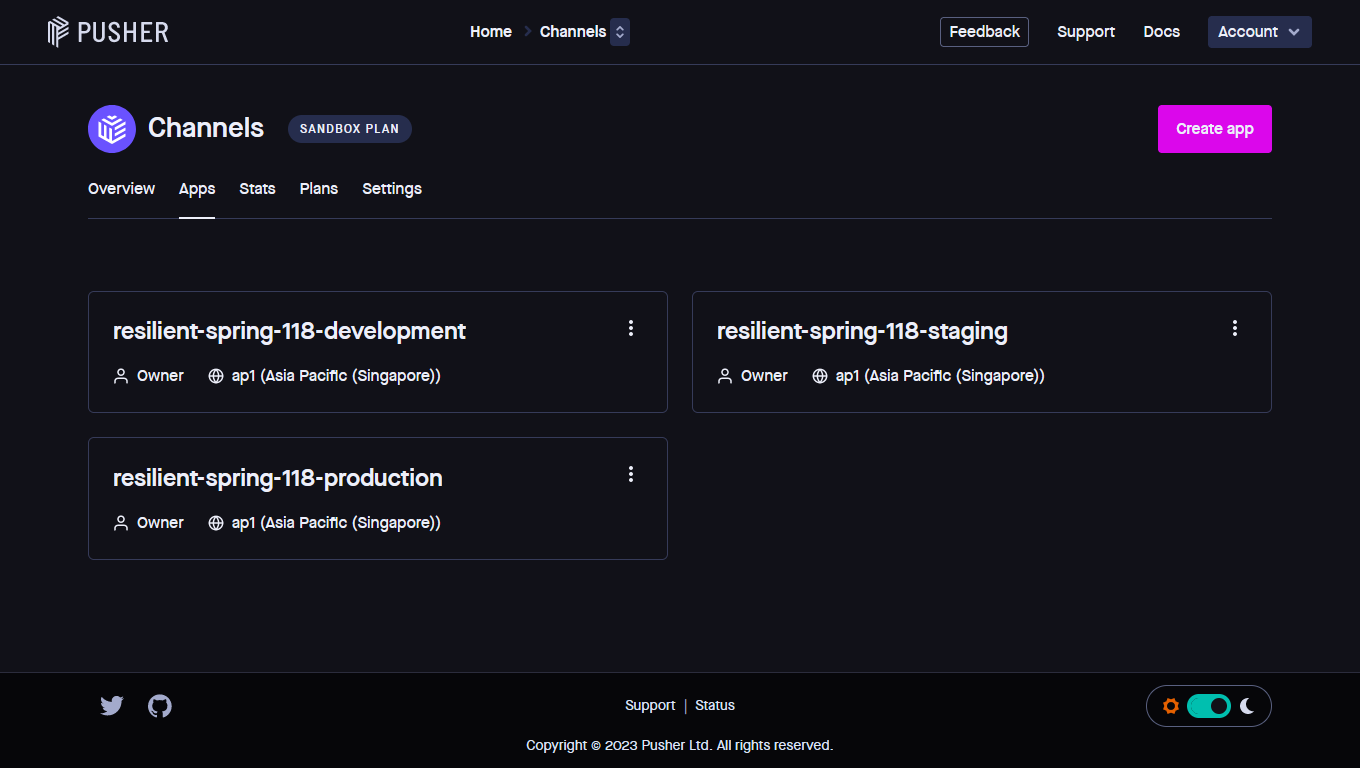This screenshot has width=1360, height=768.
Task: Expand the Account dropdown menu
Action: [1260, 32]
